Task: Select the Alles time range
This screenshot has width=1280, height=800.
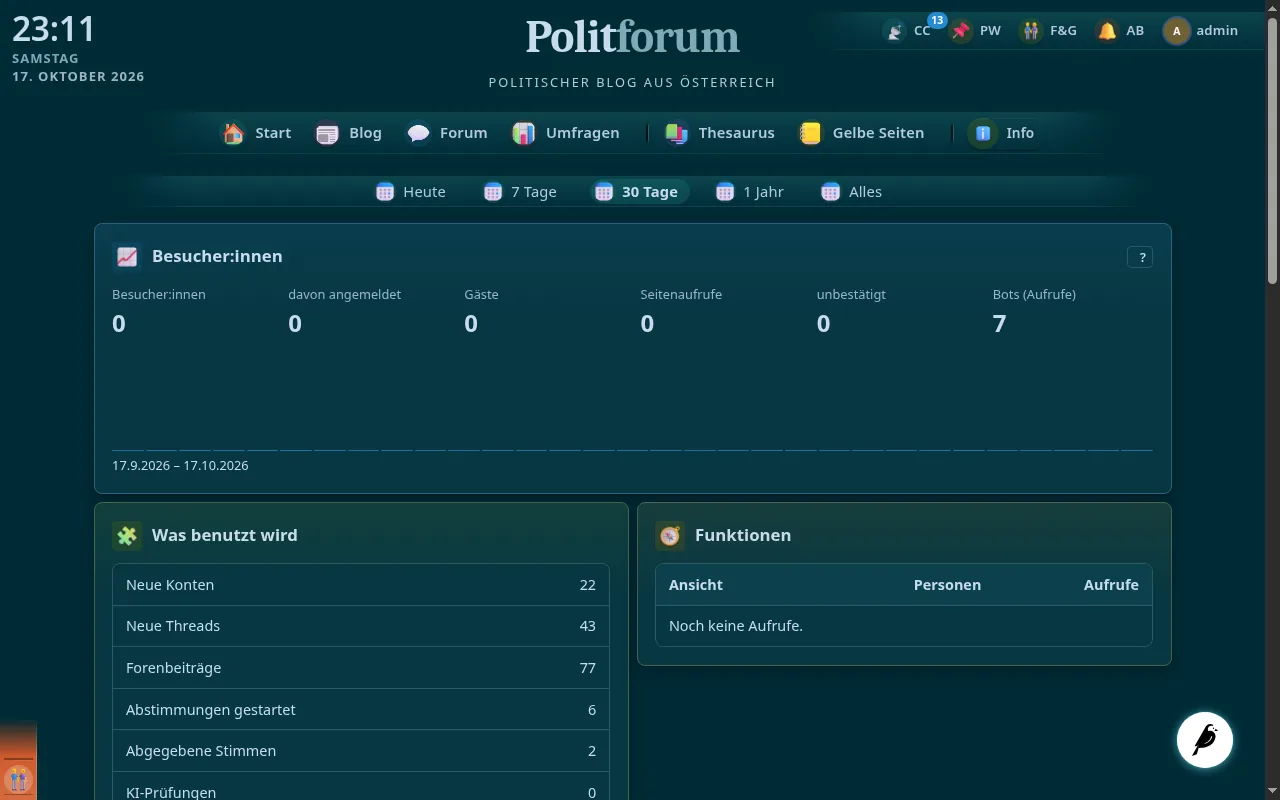Action: [852, 192]
